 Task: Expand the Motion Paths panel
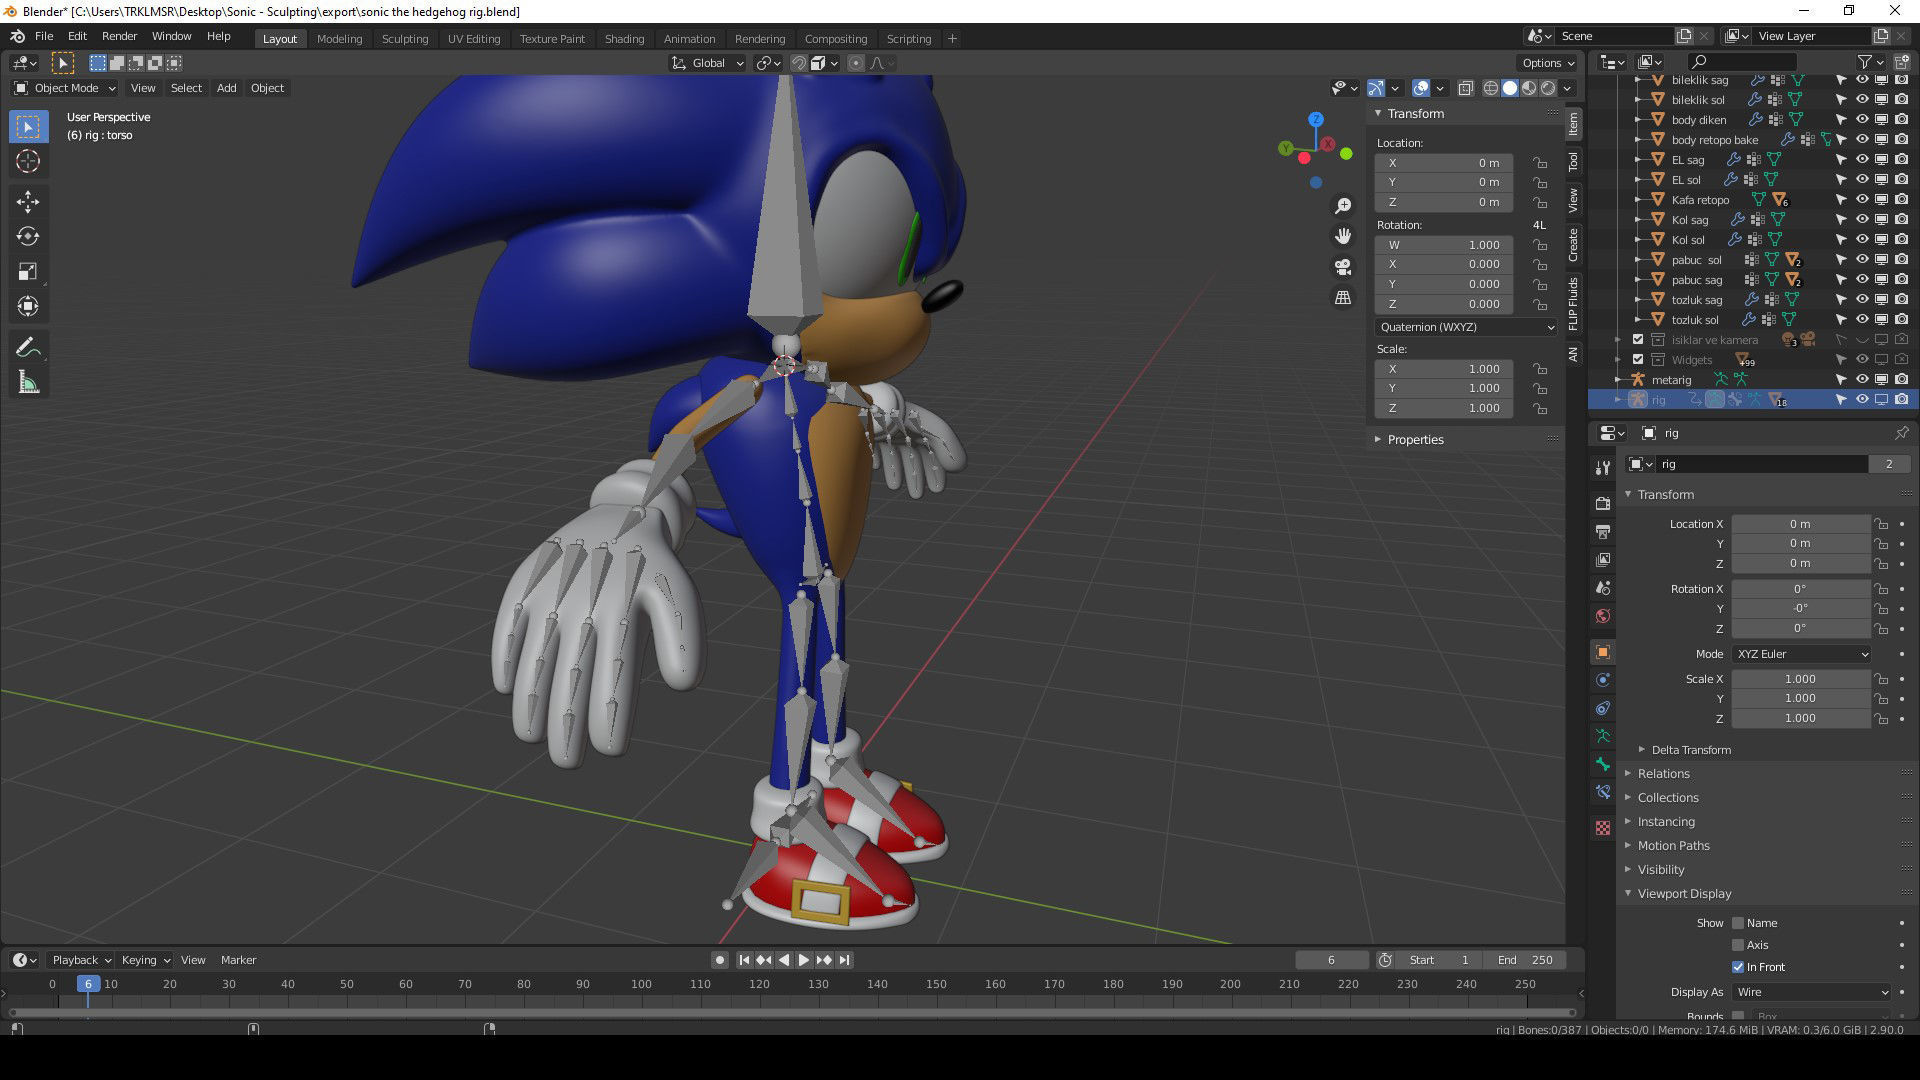[1673, 845]
